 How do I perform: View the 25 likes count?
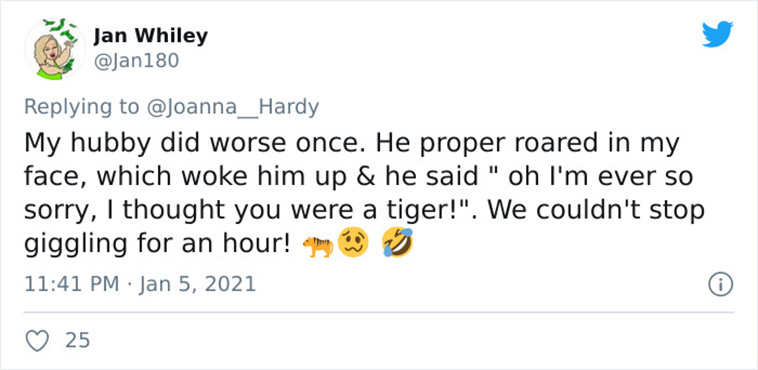[x=77, y=340]
